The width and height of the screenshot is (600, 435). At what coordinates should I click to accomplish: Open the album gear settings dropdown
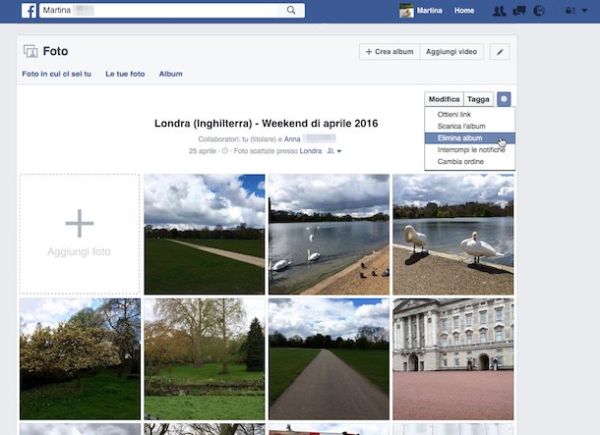pos(504,99)
